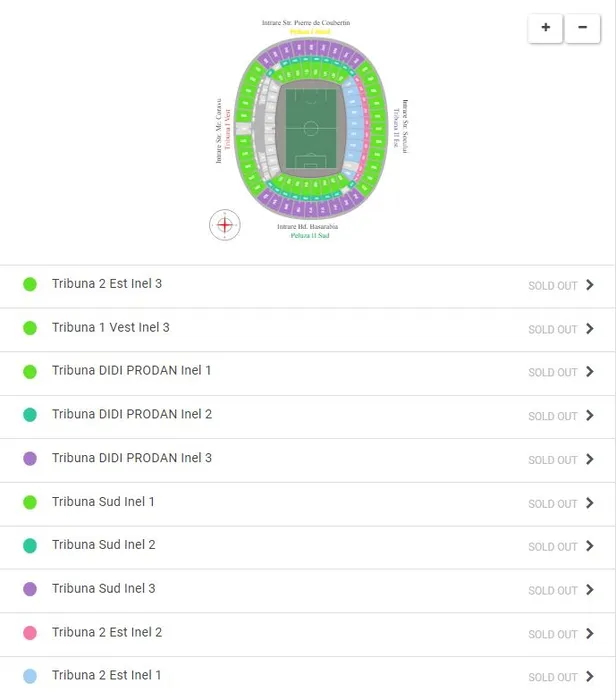Click the light blue dot beside Tribuna 2 Est Inel 1
The image size is (616, 700).
[x=30, y=676]
